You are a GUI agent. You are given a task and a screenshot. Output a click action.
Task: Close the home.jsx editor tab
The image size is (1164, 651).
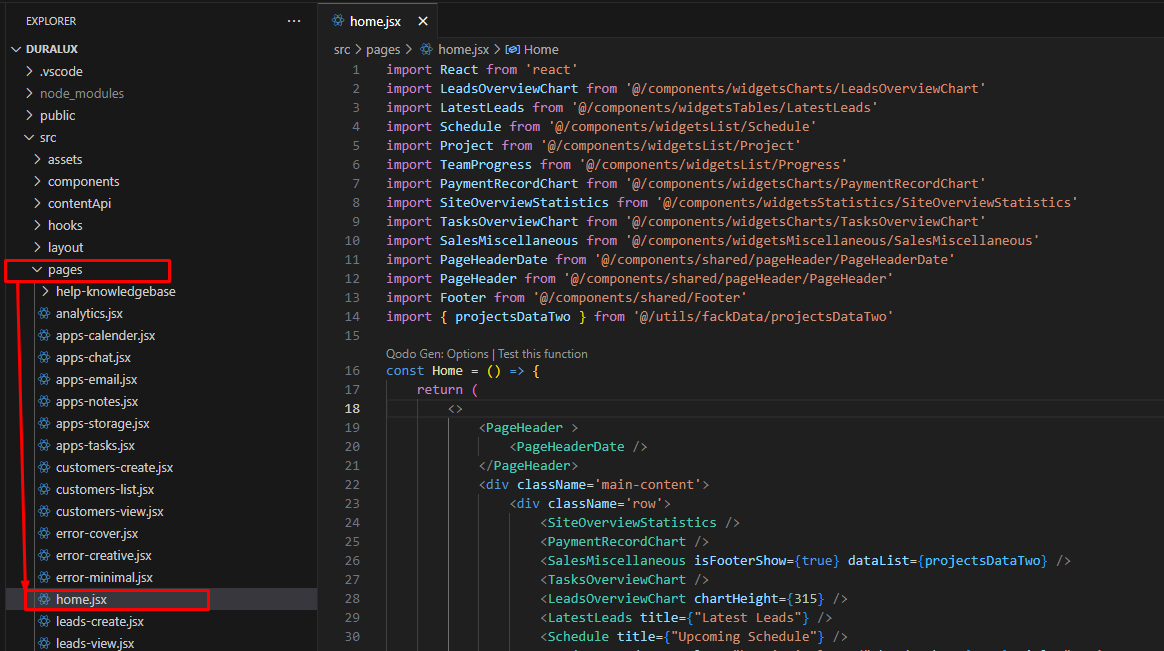click(423, 22)
